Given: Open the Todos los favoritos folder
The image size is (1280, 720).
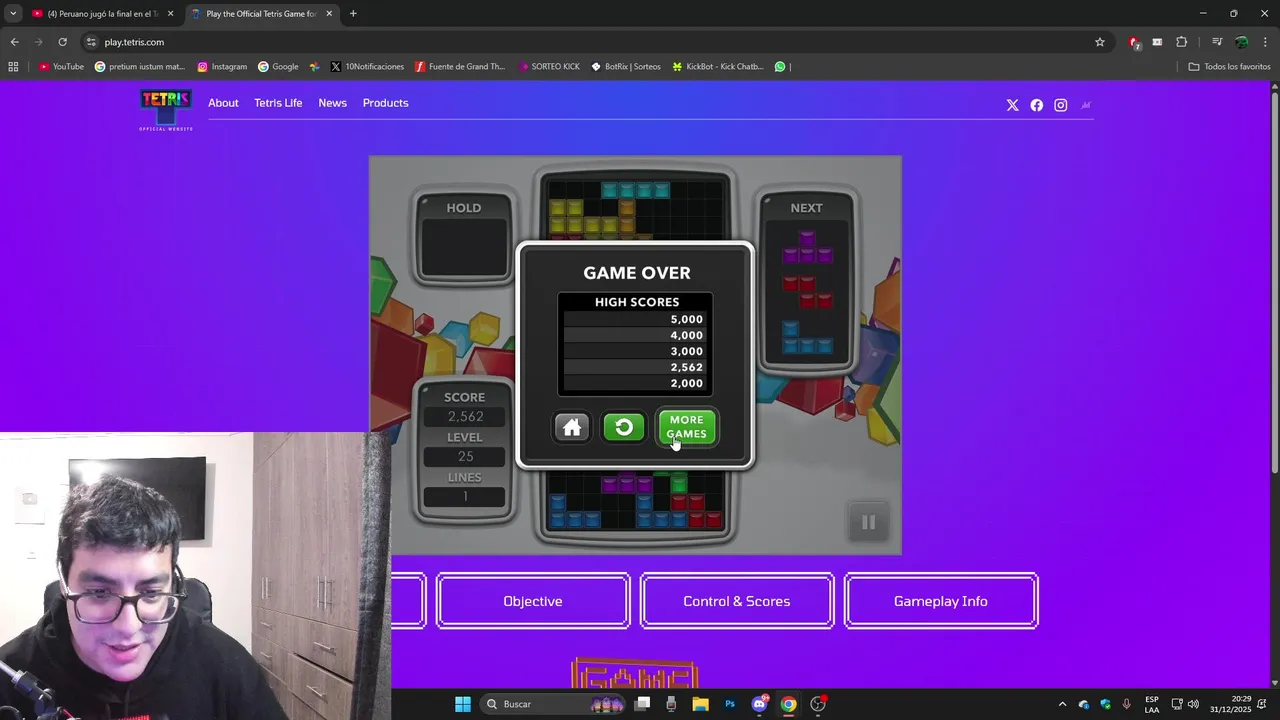Looking at the screenshot, I should (1229, 67).
